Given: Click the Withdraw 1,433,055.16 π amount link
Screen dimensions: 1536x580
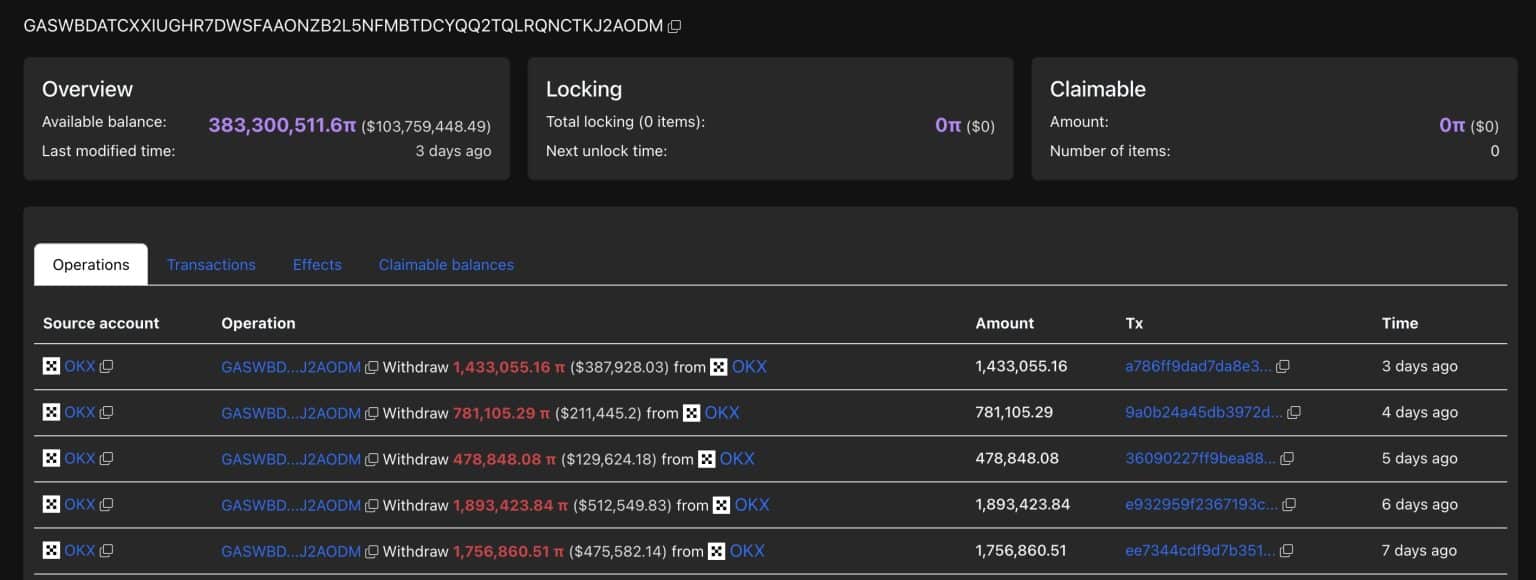Looking at the screenshot, I should click(x=503, y=366).
